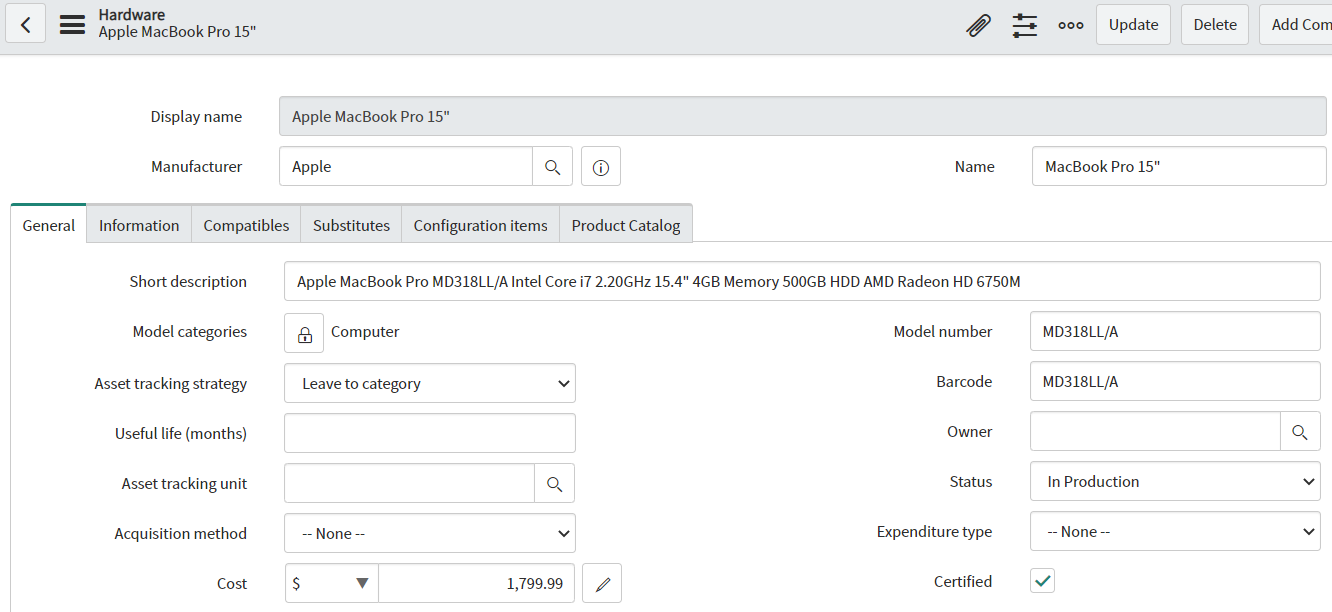Viewport: 1332px width, 612px height.
Task: Switch to the Product Catalog tab
Action: (626, 225)
